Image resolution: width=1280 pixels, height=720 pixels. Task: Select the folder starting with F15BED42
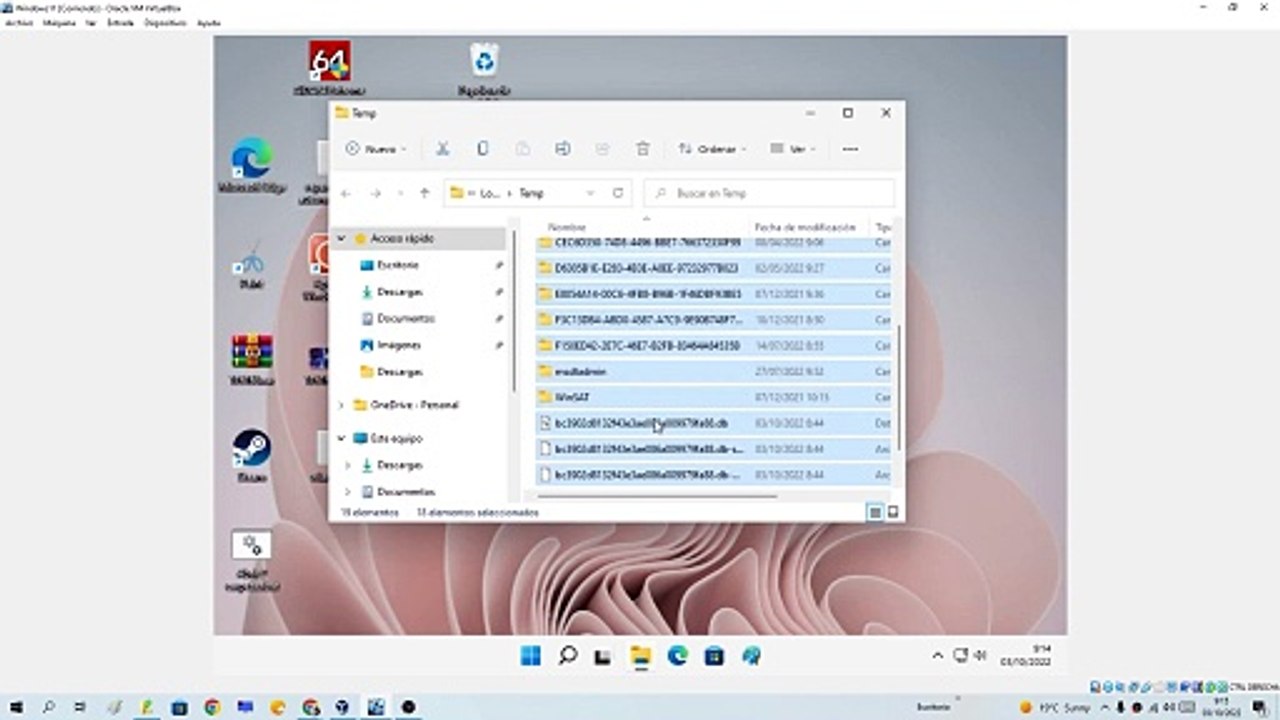[713, 345]
